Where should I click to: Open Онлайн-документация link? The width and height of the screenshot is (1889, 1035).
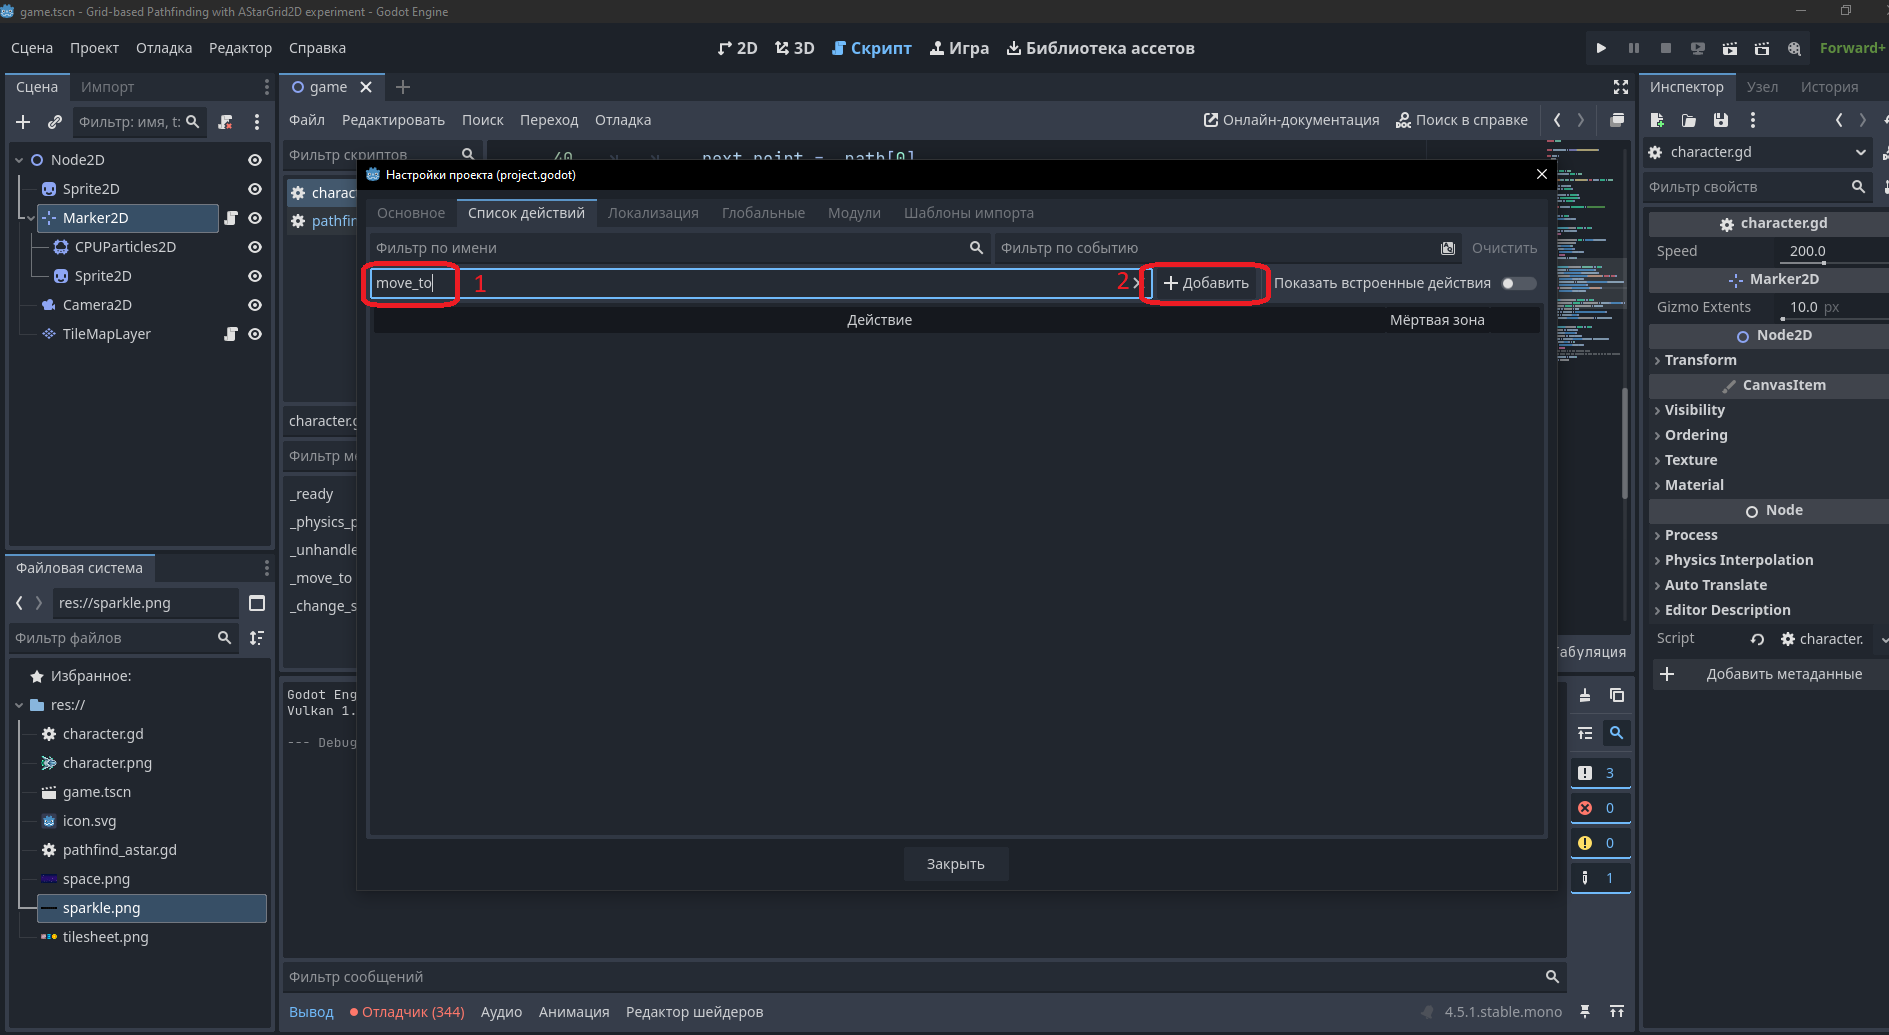1291,120
